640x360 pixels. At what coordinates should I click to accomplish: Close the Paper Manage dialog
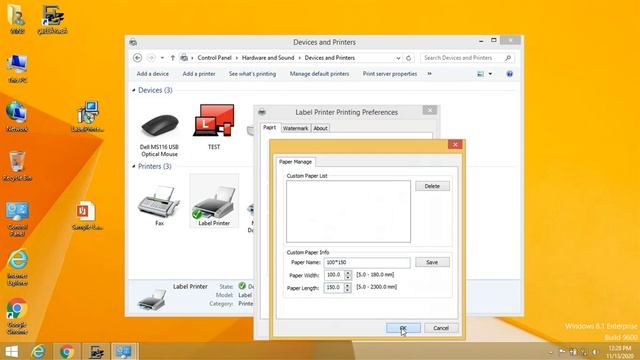click(x=455, y=144)
